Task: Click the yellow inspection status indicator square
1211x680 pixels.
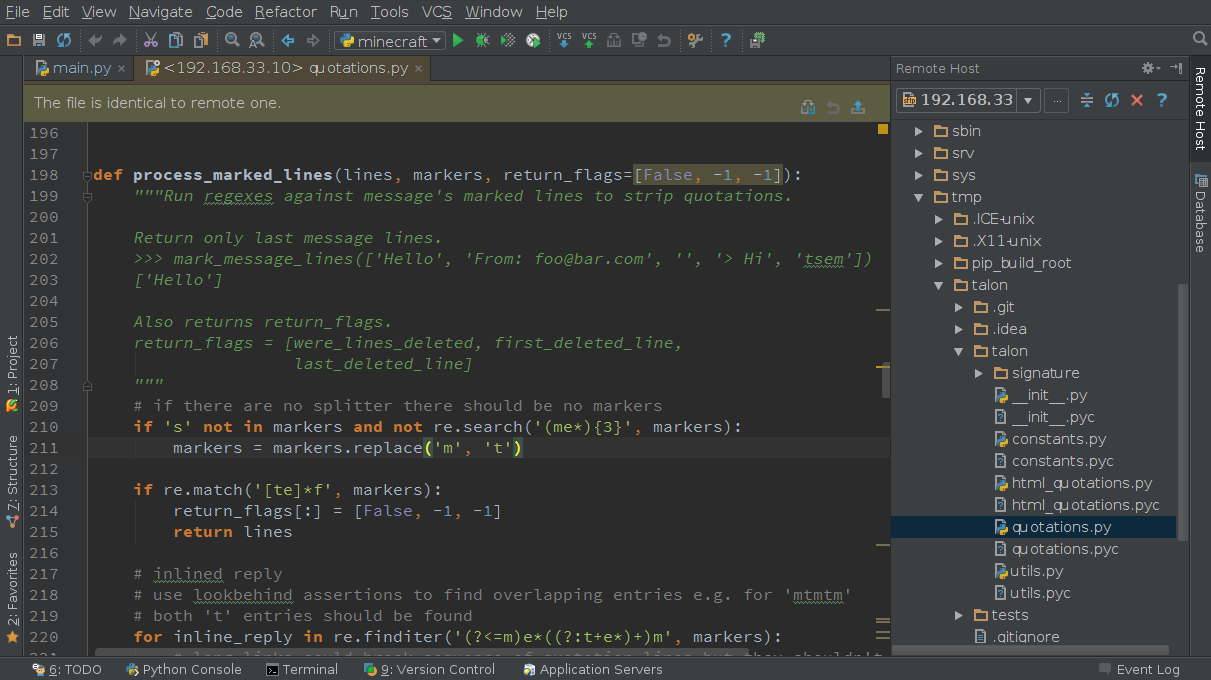Action: click(x=883, y=129)
